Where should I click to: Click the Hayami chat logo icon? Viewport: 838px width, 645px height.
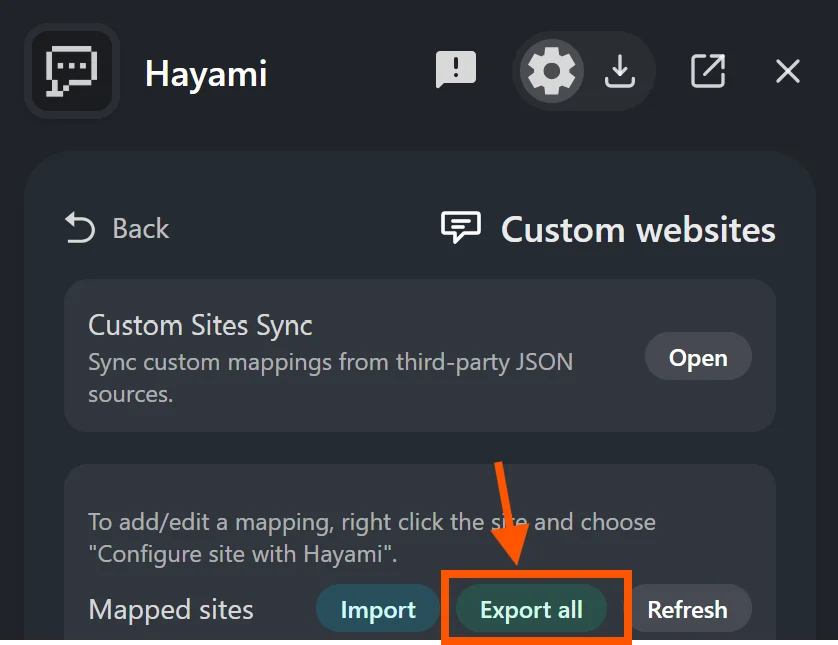pos(72,71)
